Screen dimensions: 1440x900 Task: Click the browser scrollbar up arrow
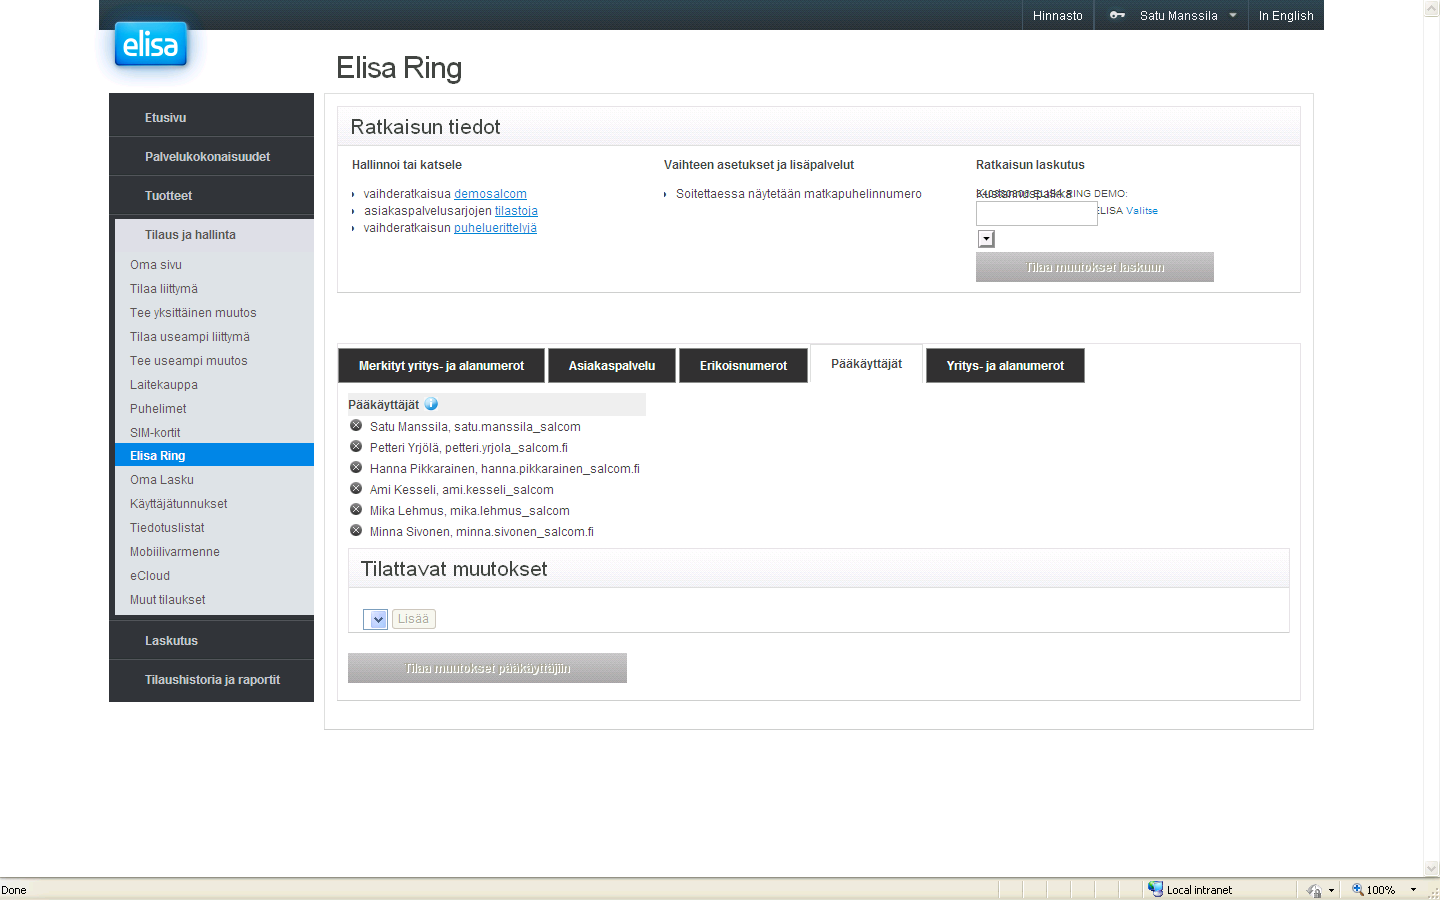[1431, 8]
